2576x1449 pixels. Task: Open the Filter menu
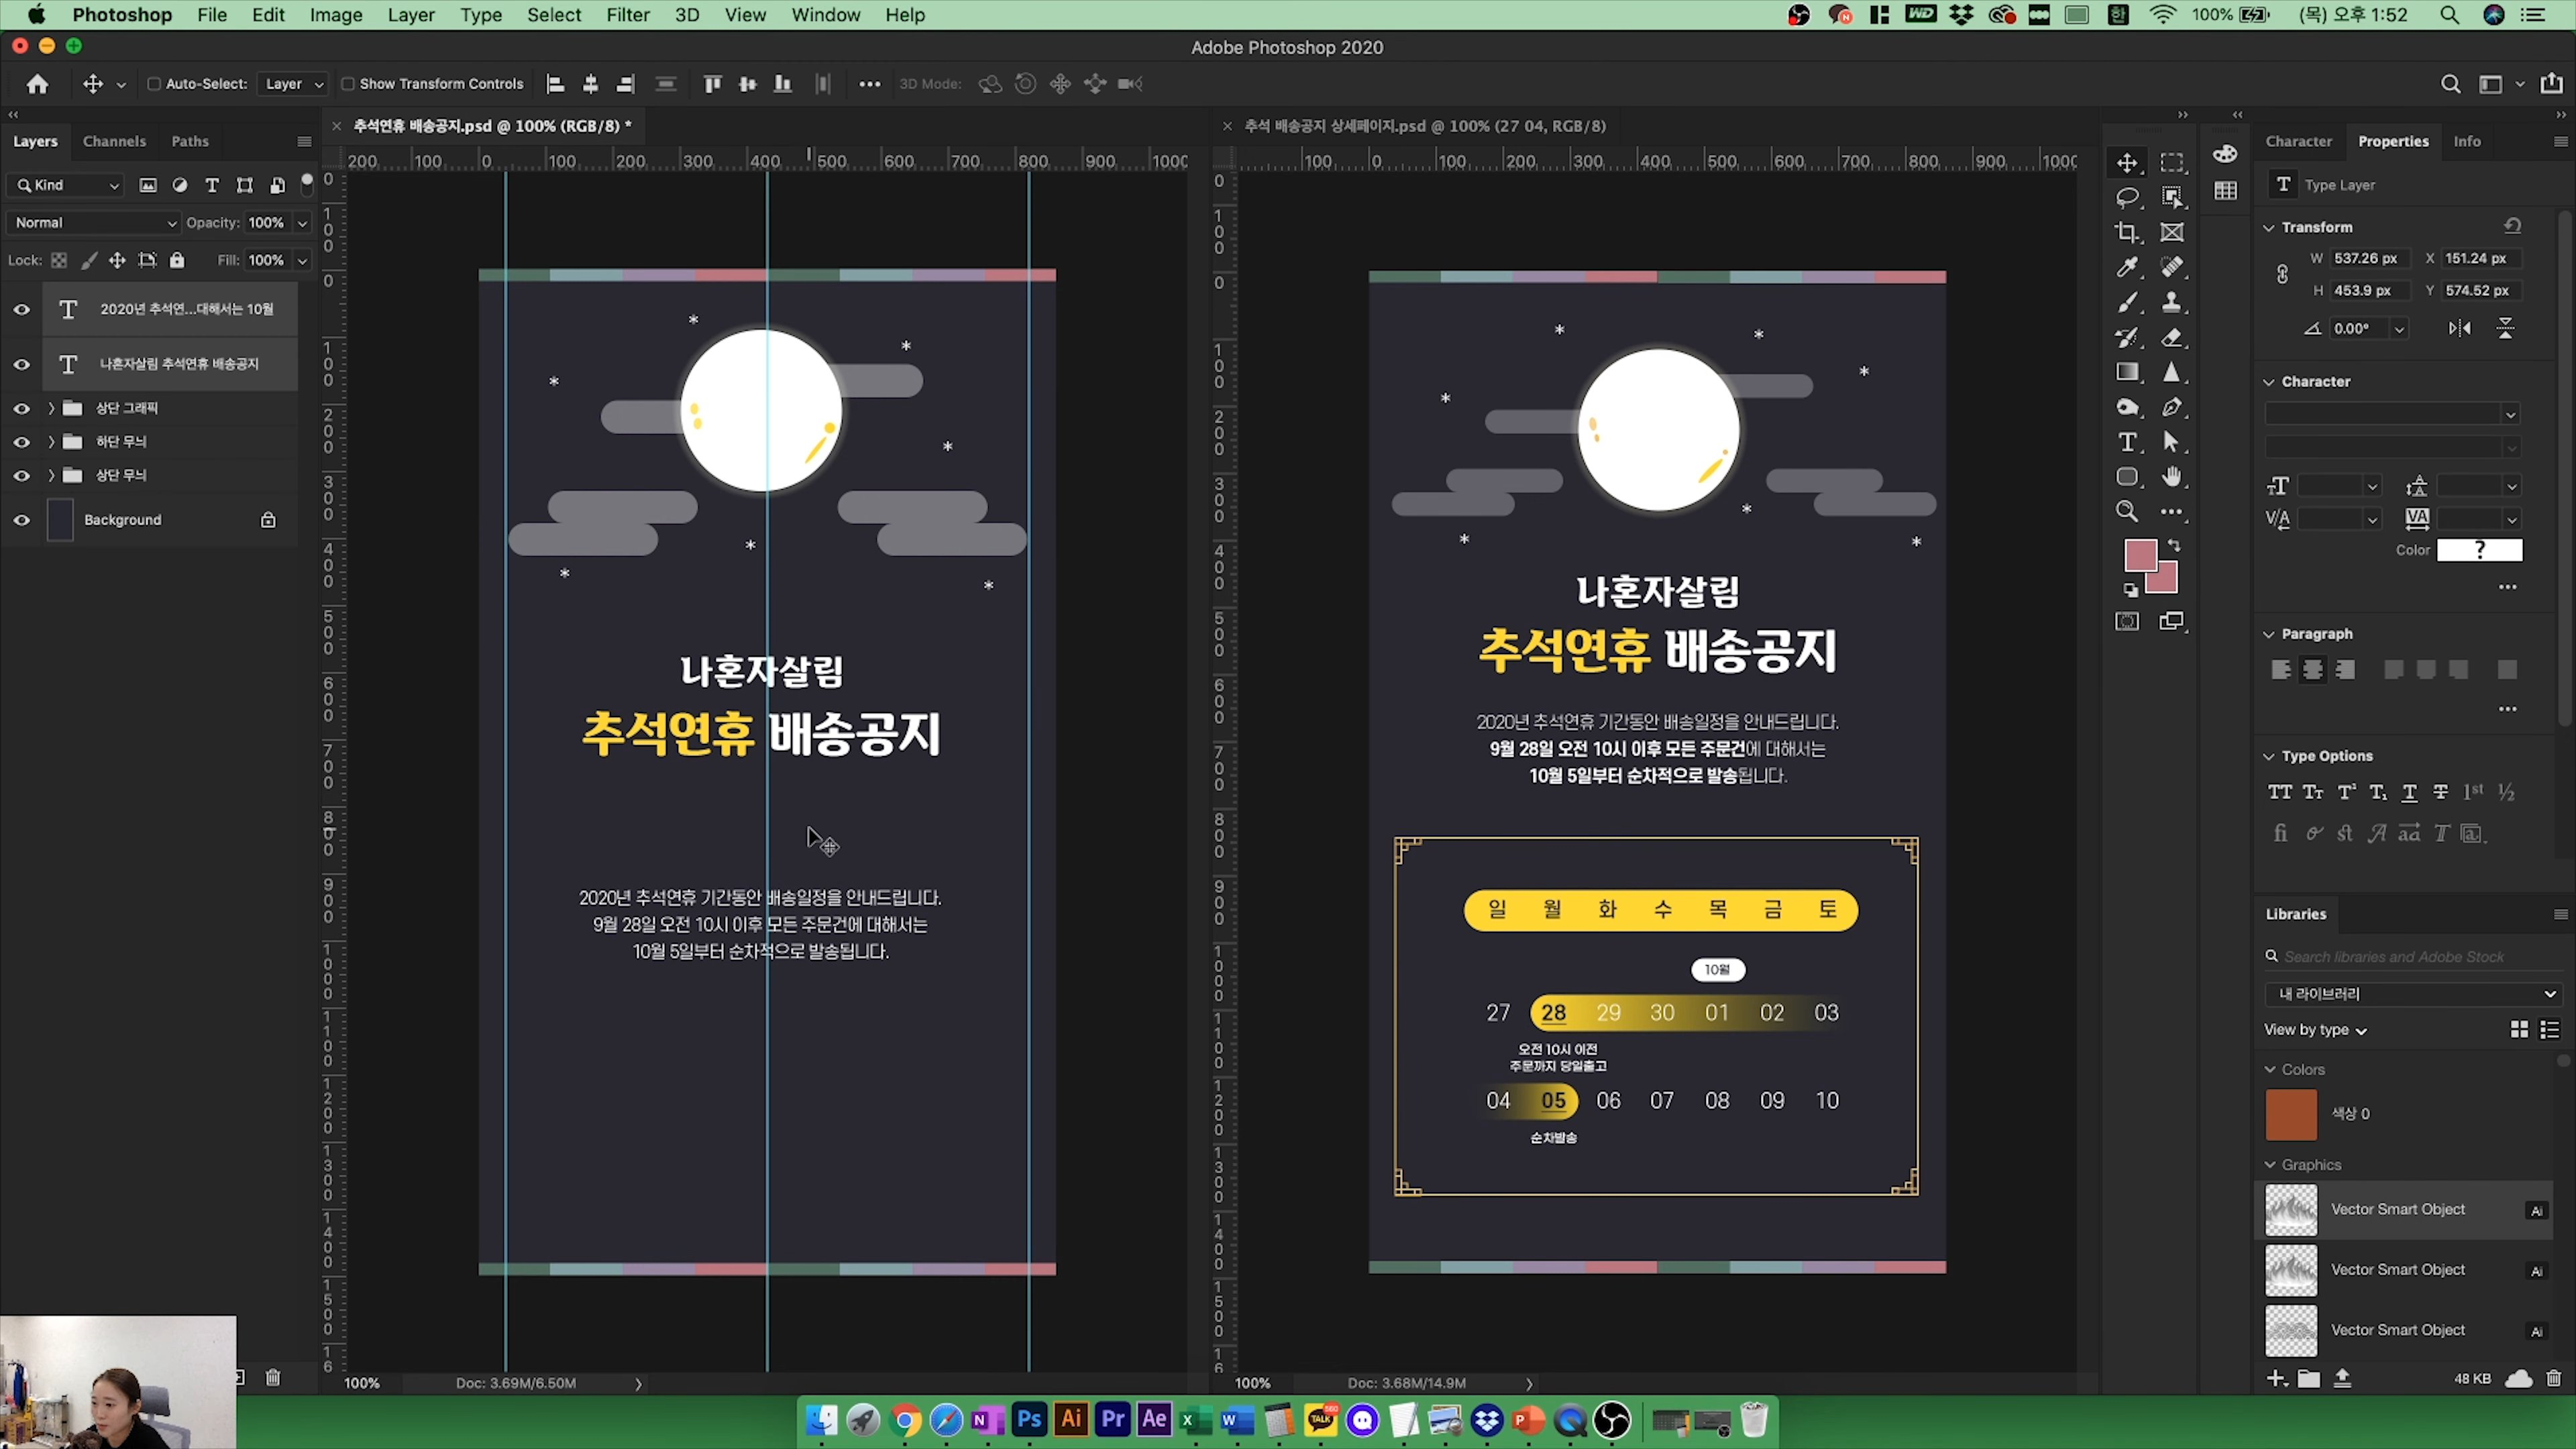coord(627,15)
